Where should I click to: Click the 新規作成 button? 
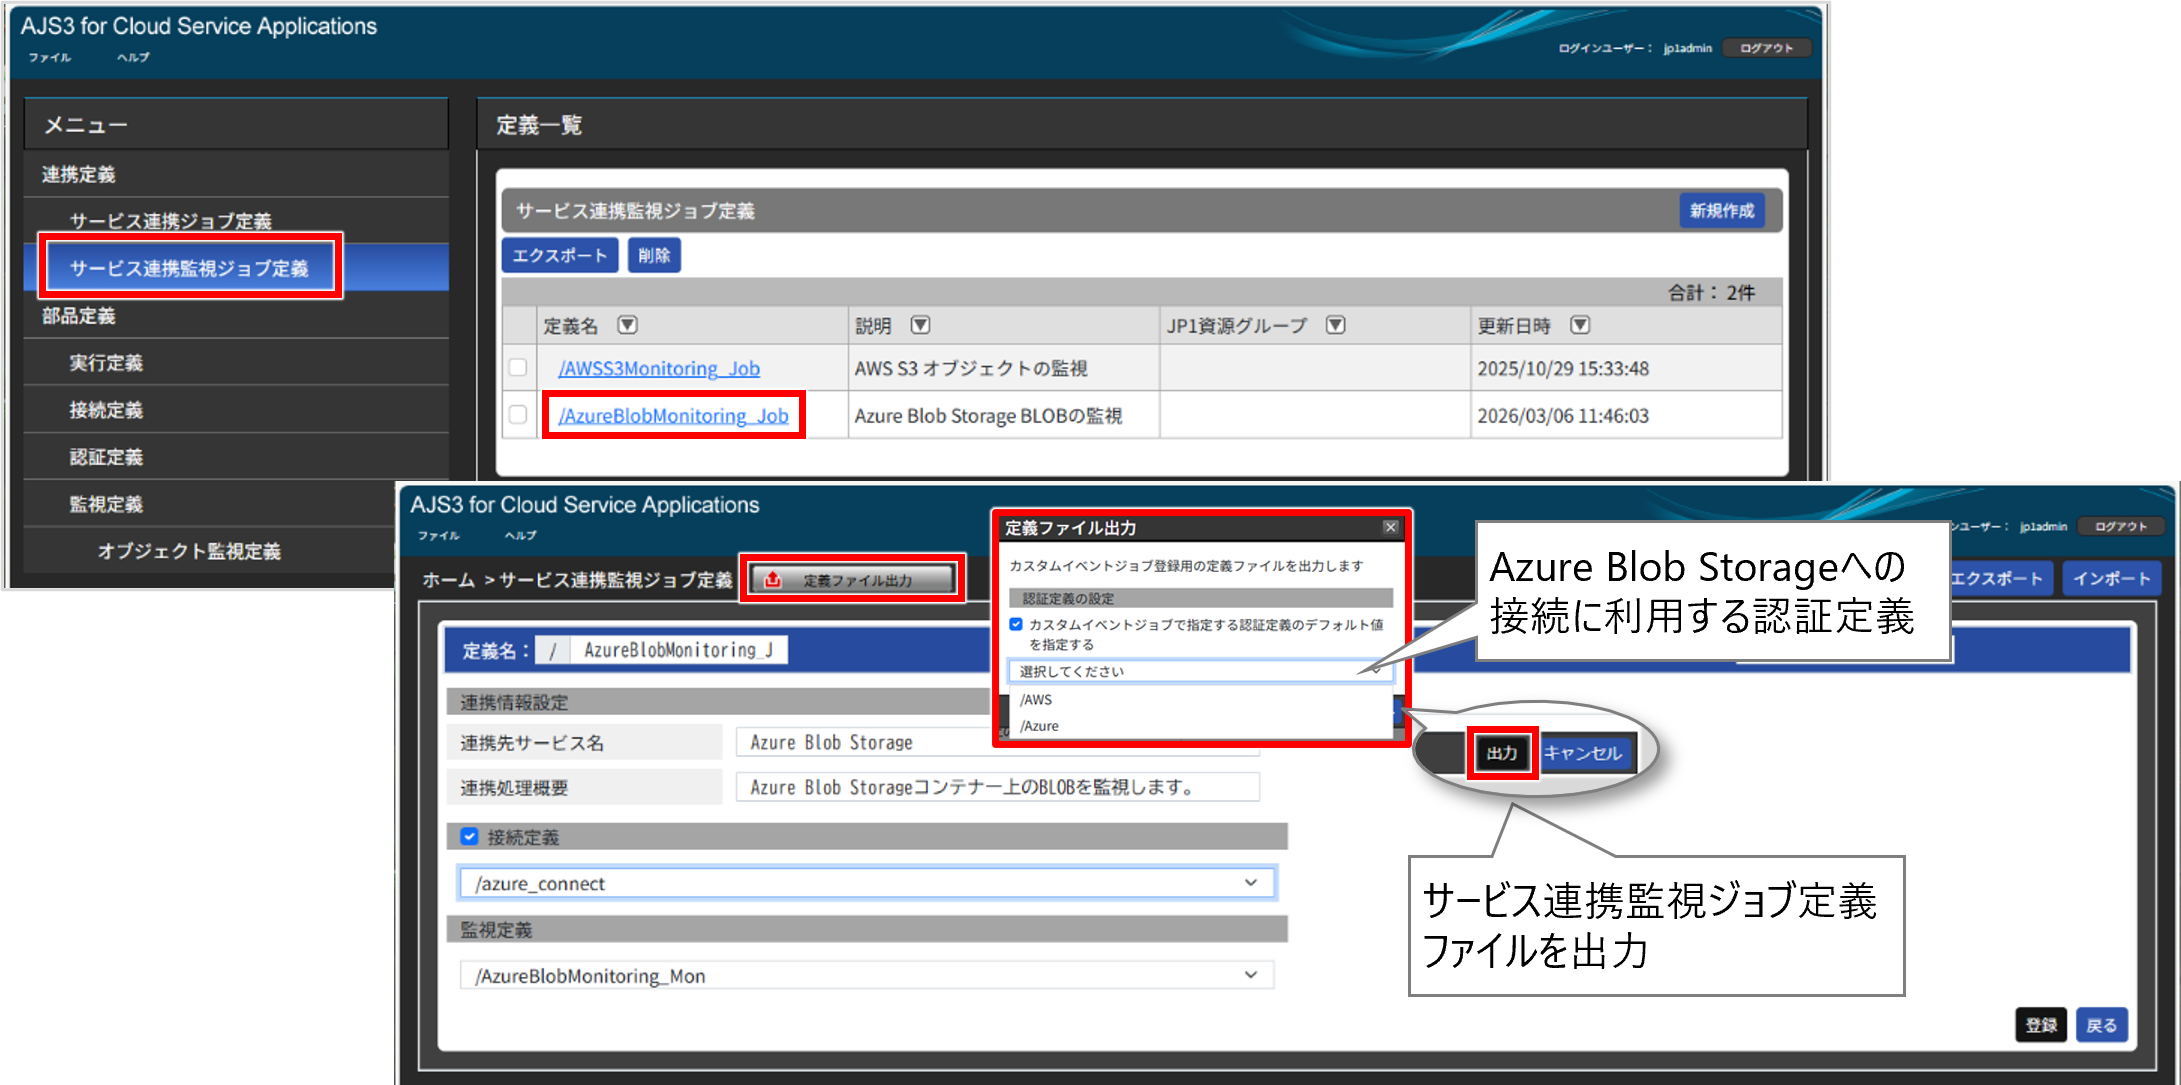[1721, 210]
